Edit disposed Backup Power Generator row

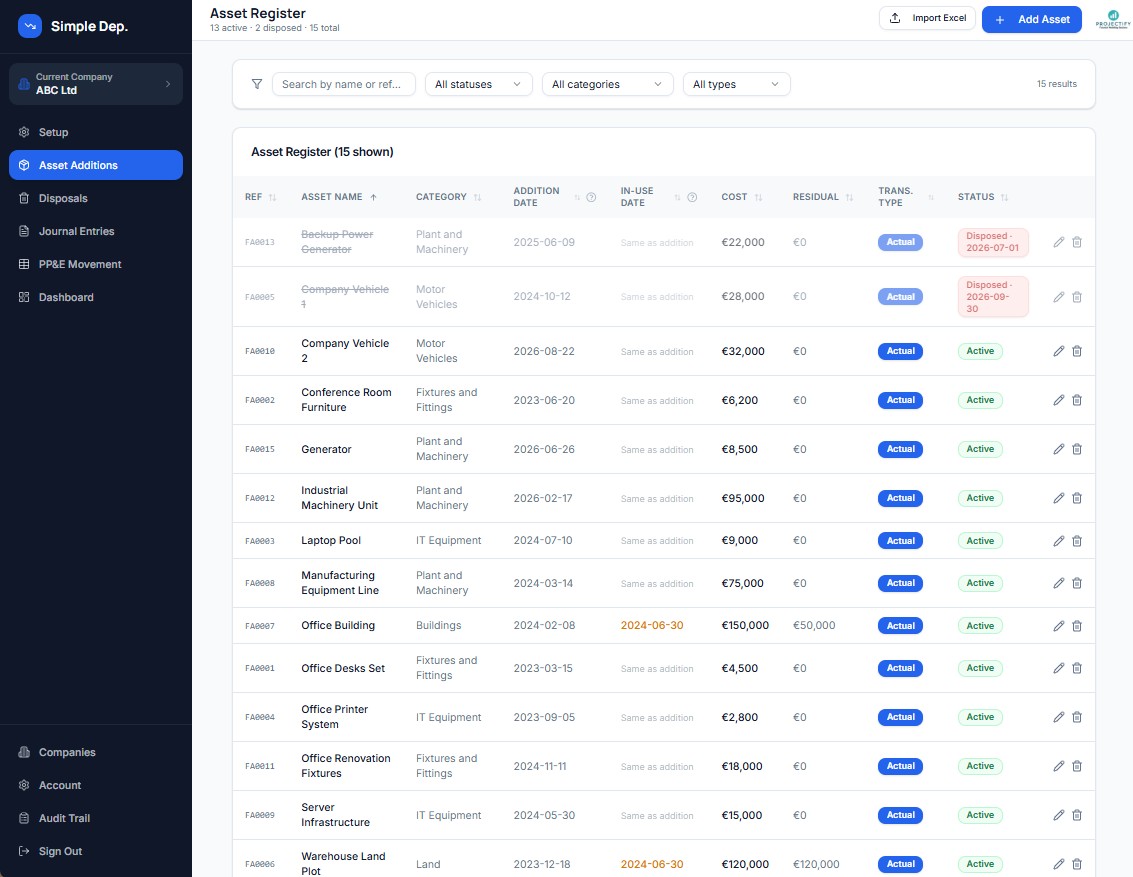[1059, 242]
